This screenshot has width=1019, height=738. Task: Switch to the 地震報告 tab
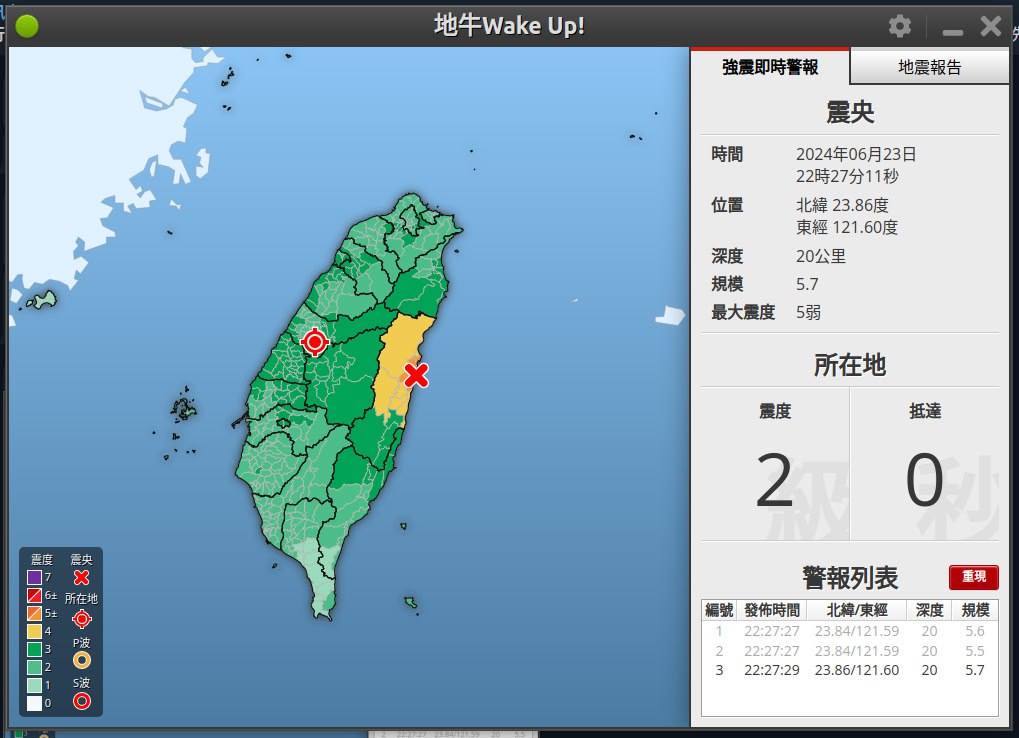929,67
